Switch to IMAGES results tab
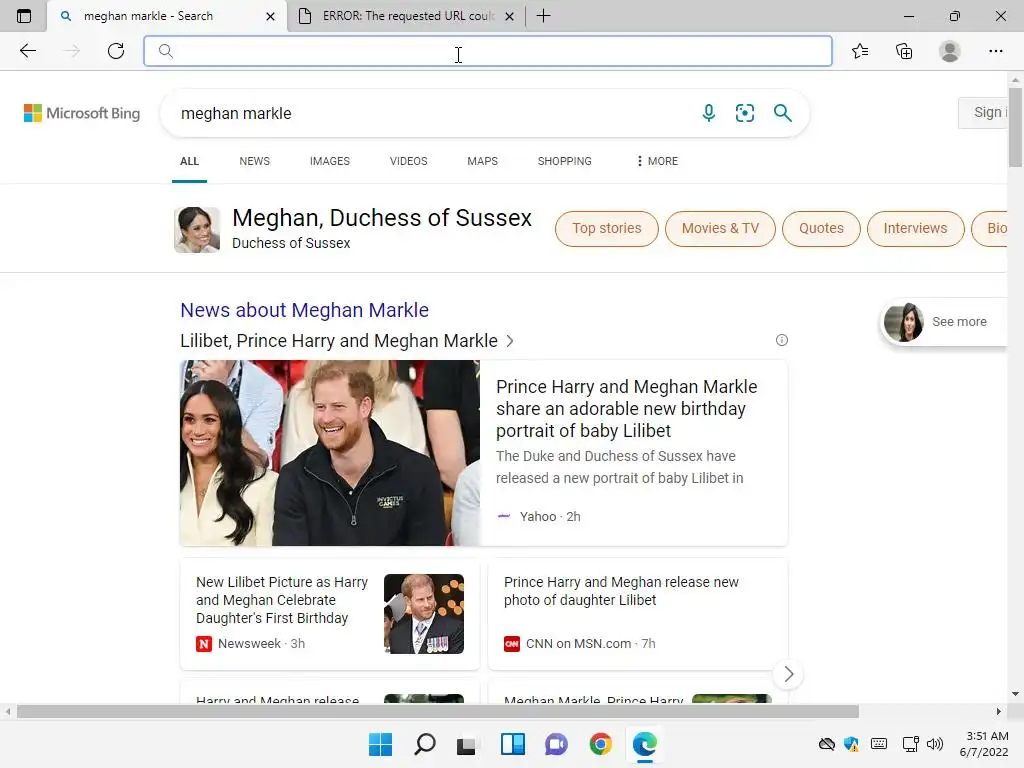This screenshot has width=1024, height=768. click(330, 161)
